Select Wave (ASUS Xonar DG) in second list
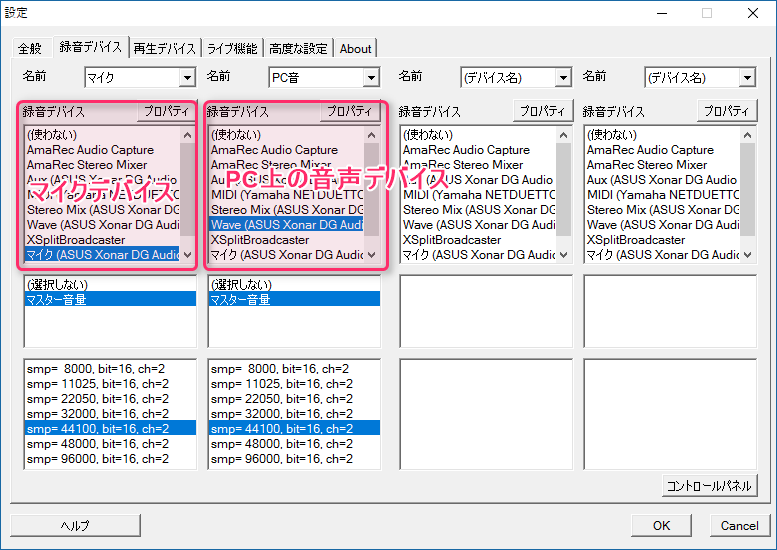 (x=286, y=224)
